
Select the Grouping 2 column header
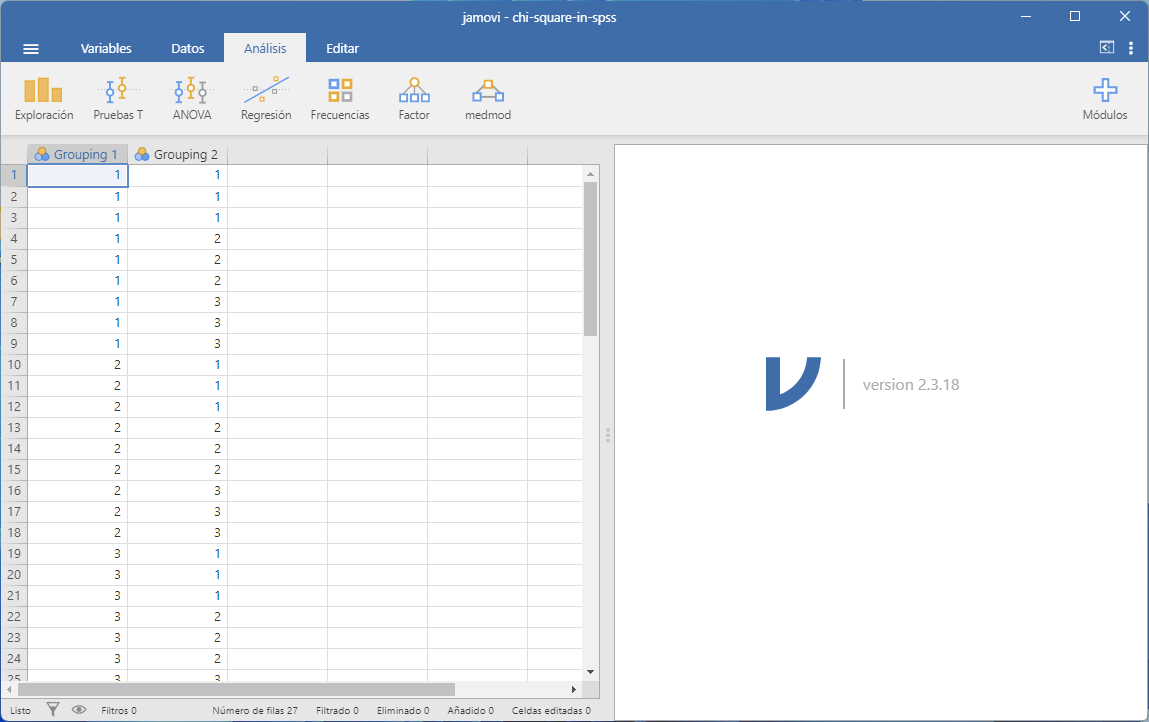coord(177,155)
